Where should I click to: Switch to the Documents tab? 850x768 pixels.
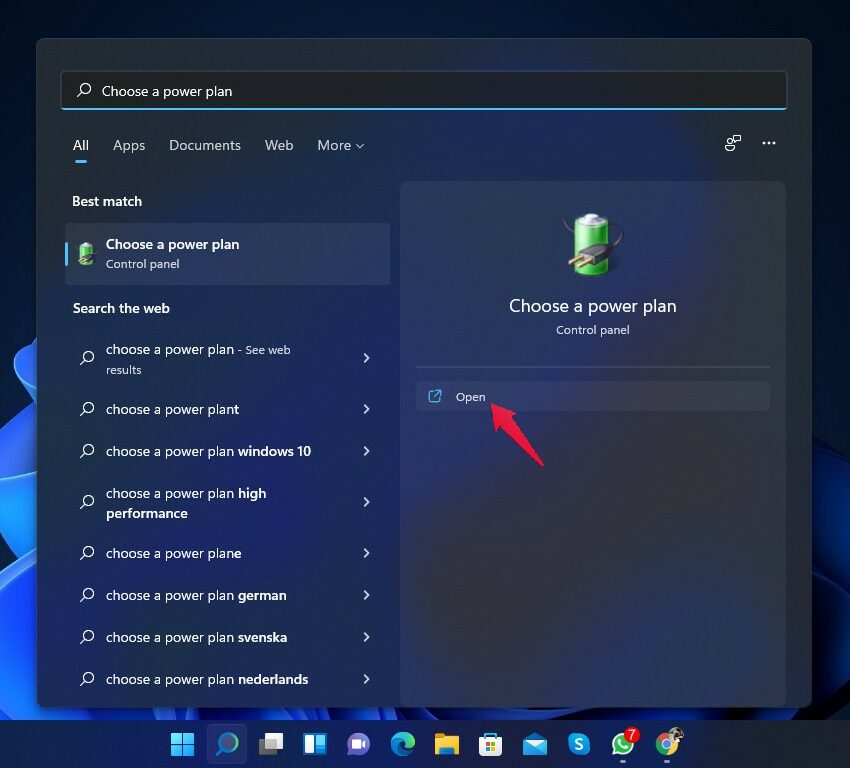click(x=205, y=146)
